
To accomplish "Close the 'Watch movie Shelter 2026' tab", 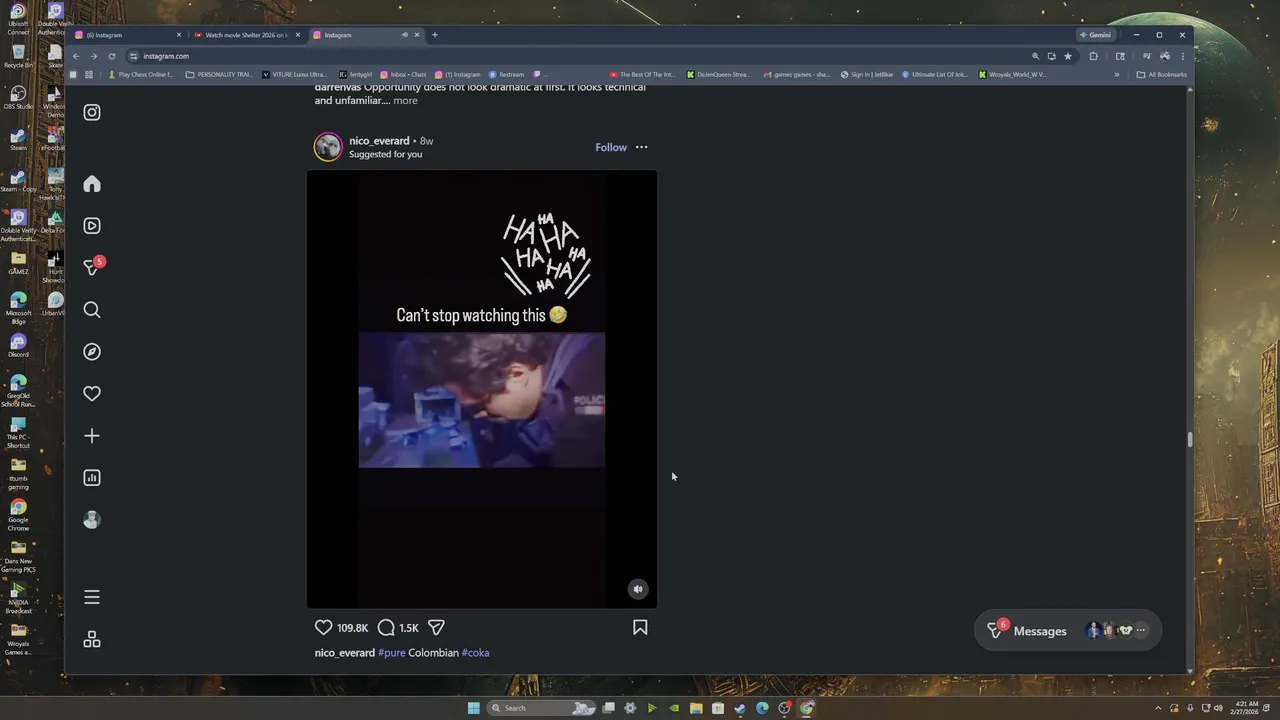I will pyautogui.click(x=297, y=35).
